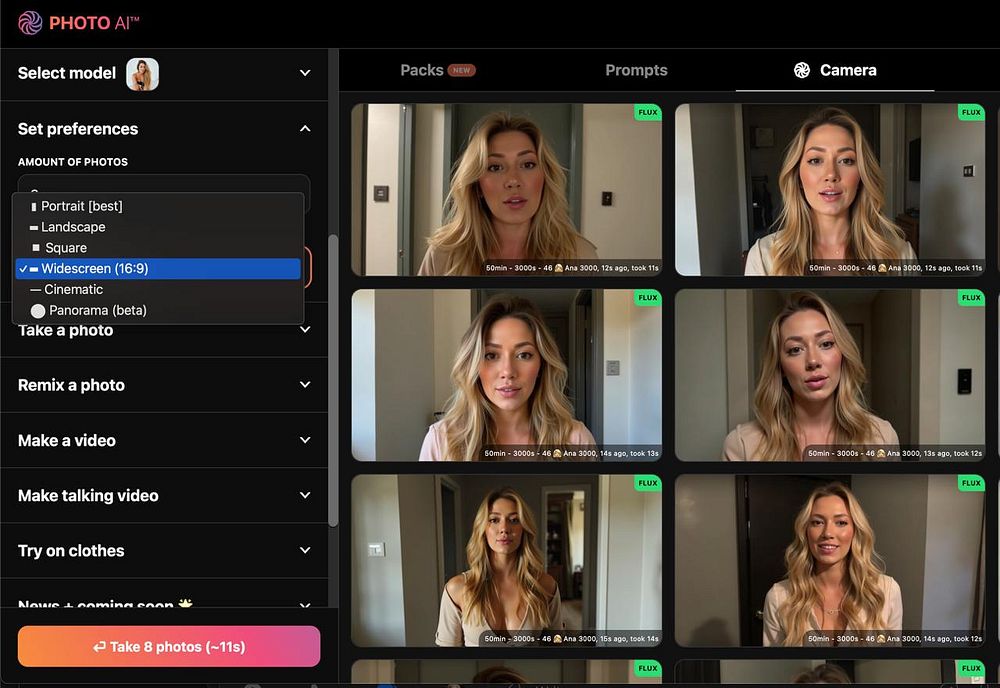1000x688 pixels.
Task: Click the checkmark next to Widescreen
Action: pyautogui.click(x=23, y=269)
